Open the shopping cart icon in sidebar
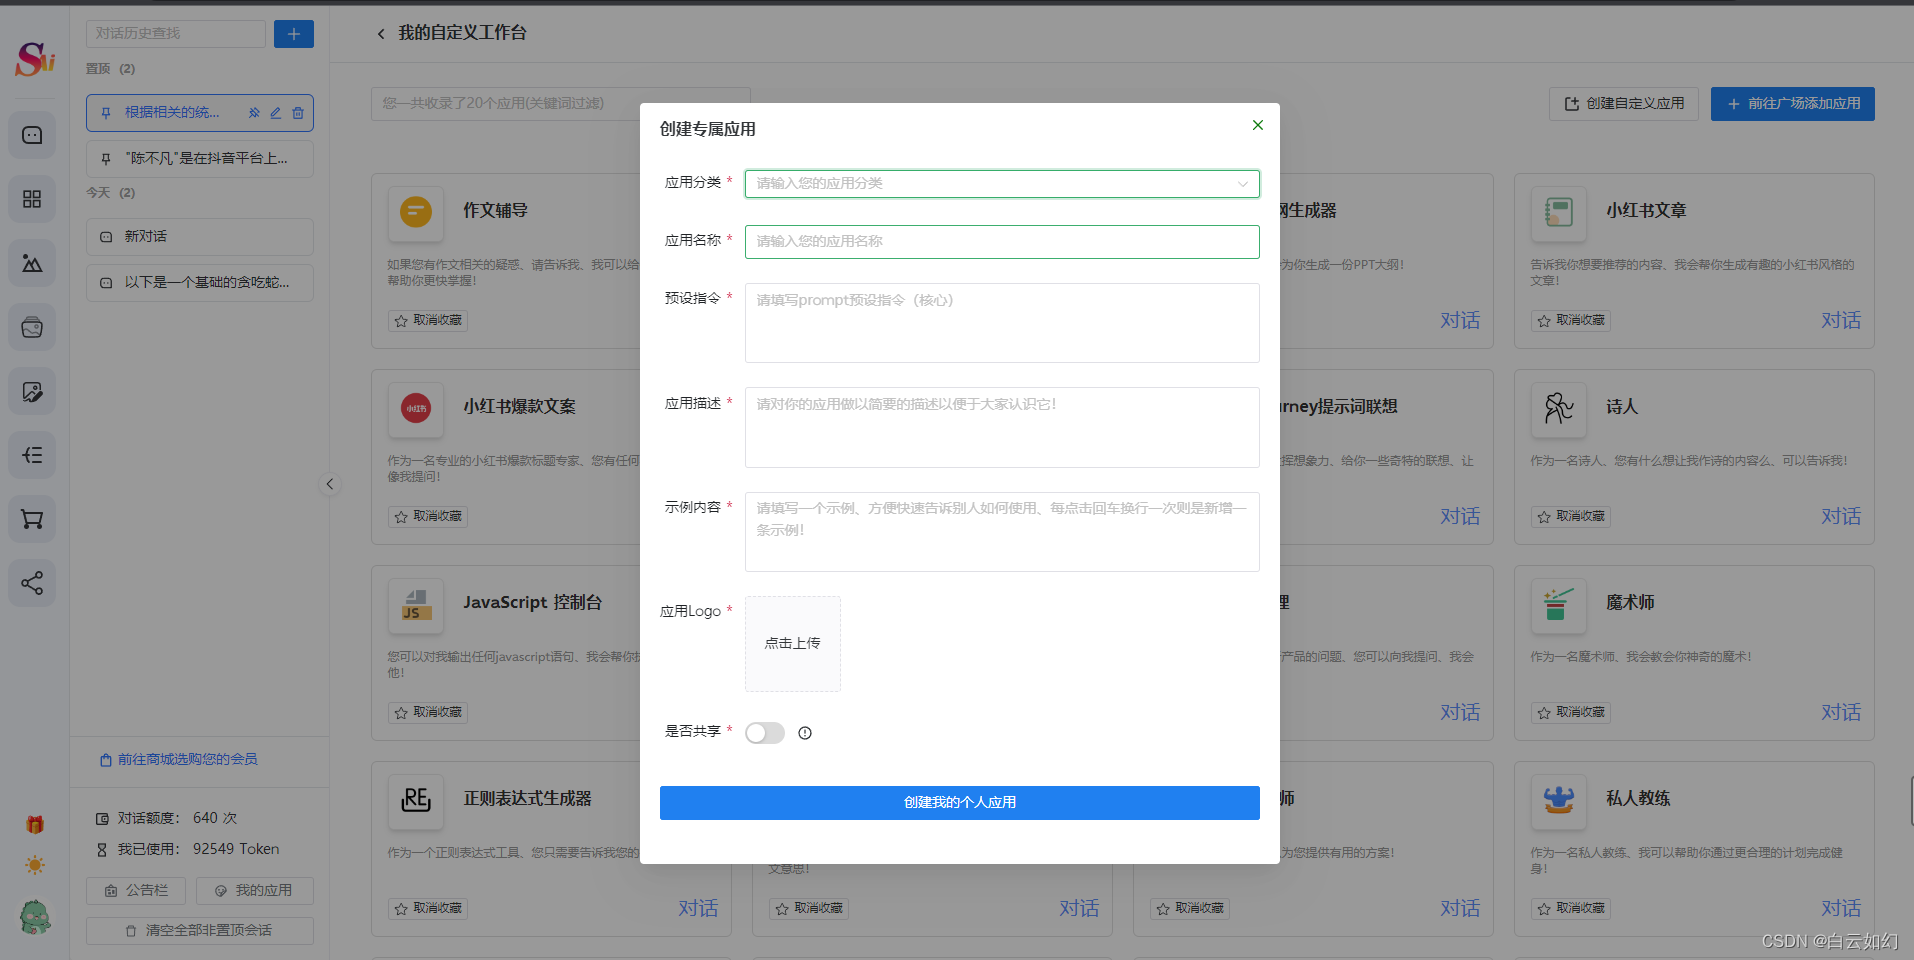This screenshot has height=960, width=1914. pyautogui.click(x=32, y=519)
